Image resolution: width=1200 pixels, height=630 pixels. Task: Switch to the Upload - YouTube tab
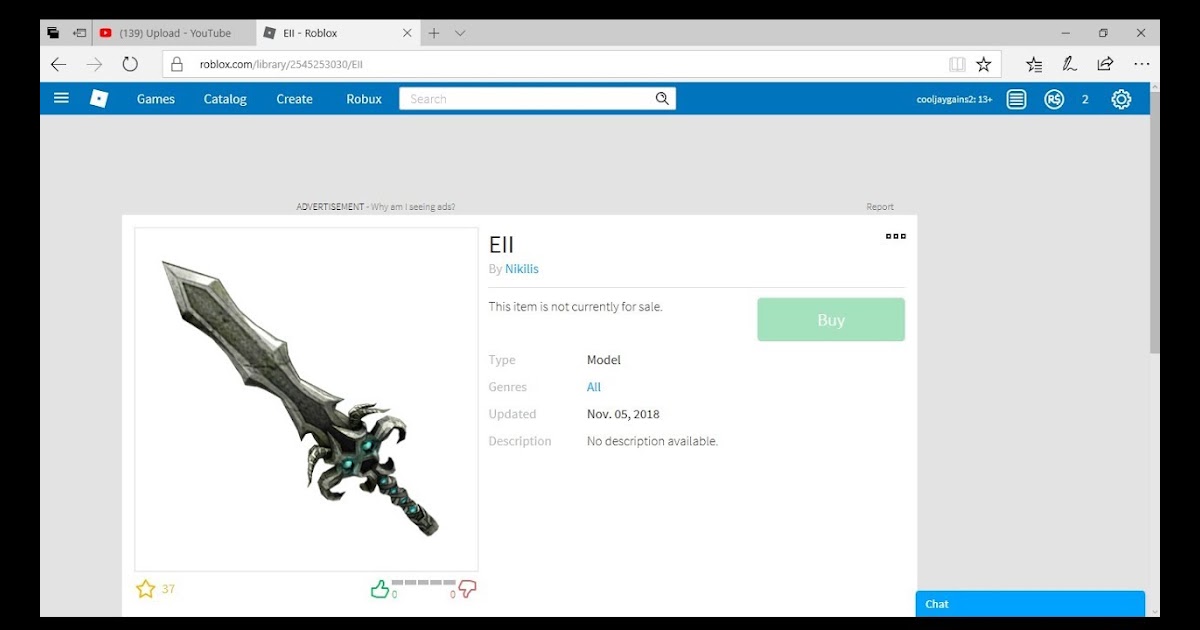point(174,33)
